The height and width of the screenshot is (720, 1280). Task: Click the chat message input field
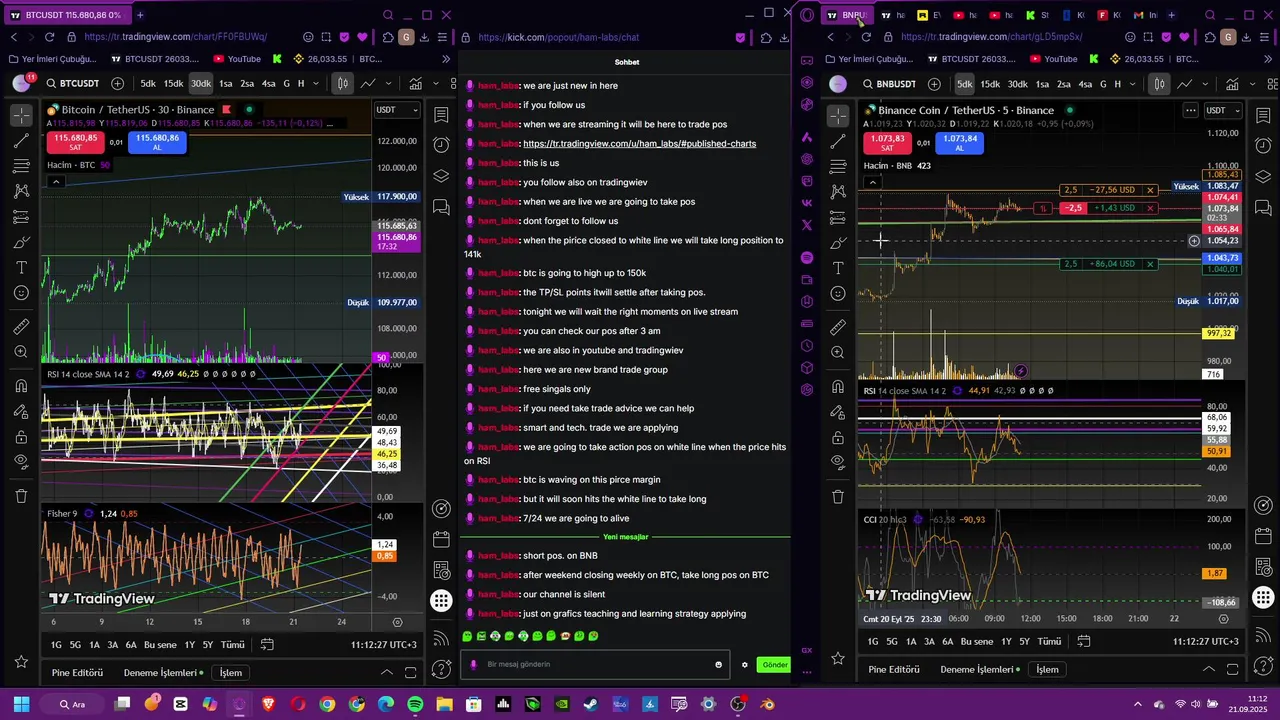(x=595, y=665)
